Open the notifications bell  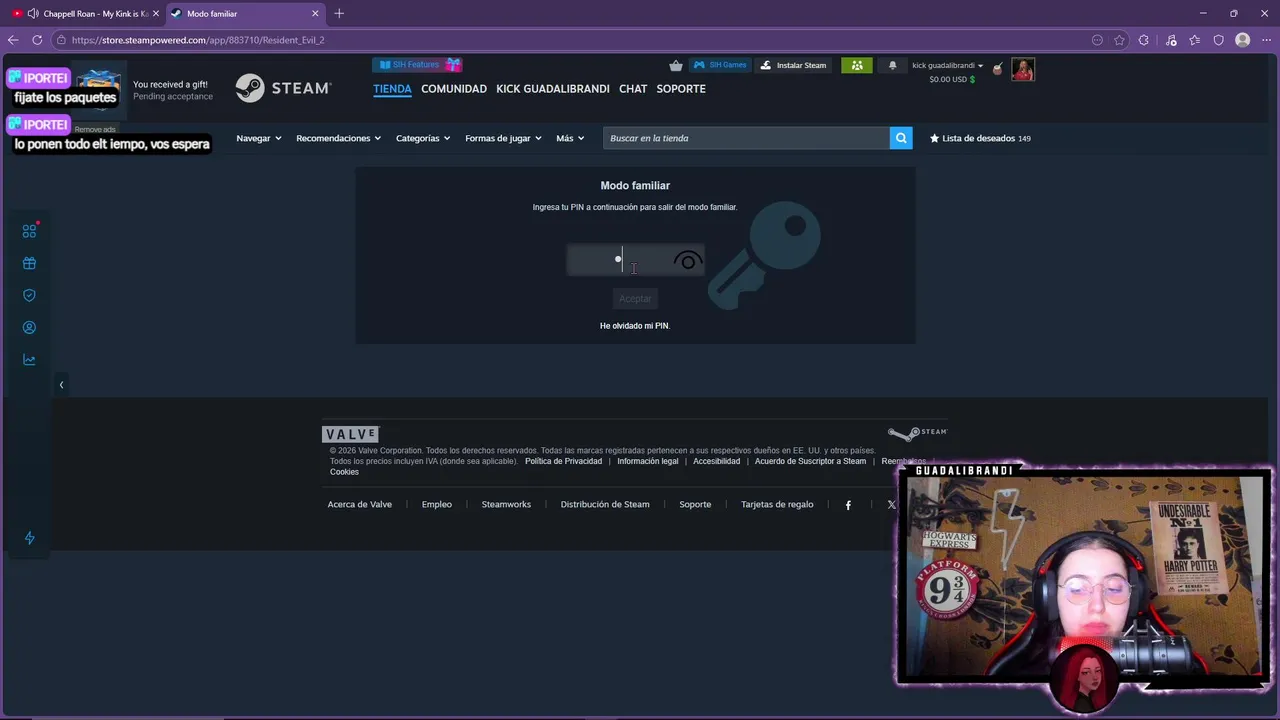pyautogui.click(x=893, y=65)
